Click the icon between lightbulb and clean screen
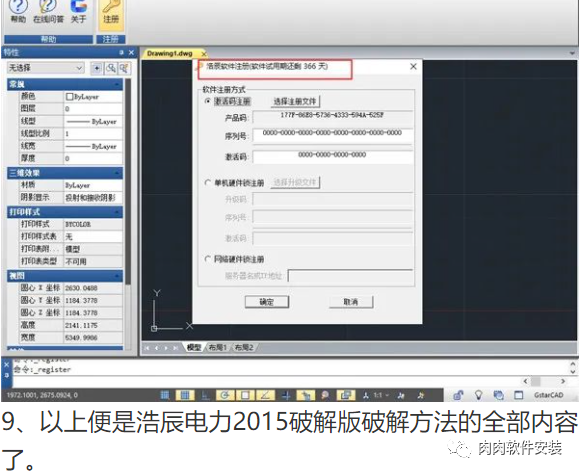The width and height of the screenshot is (580, 474). [498, 395]
